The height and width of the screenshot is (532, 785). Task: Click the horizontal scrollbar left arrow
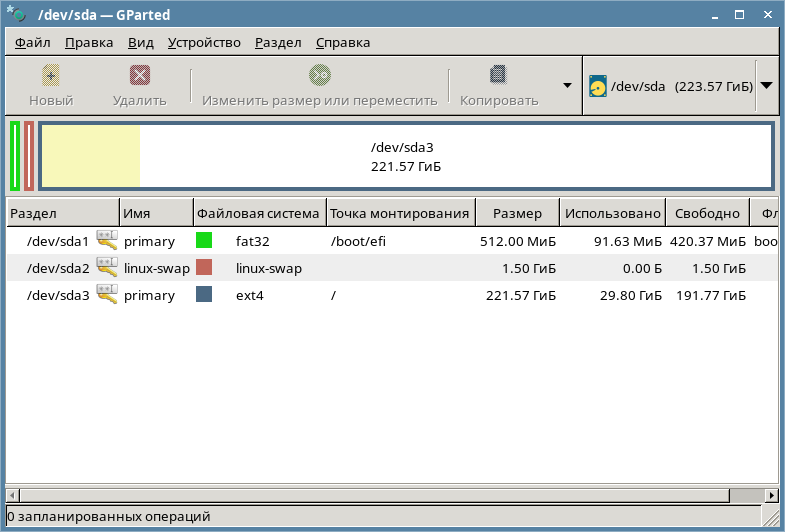(13, 495)
